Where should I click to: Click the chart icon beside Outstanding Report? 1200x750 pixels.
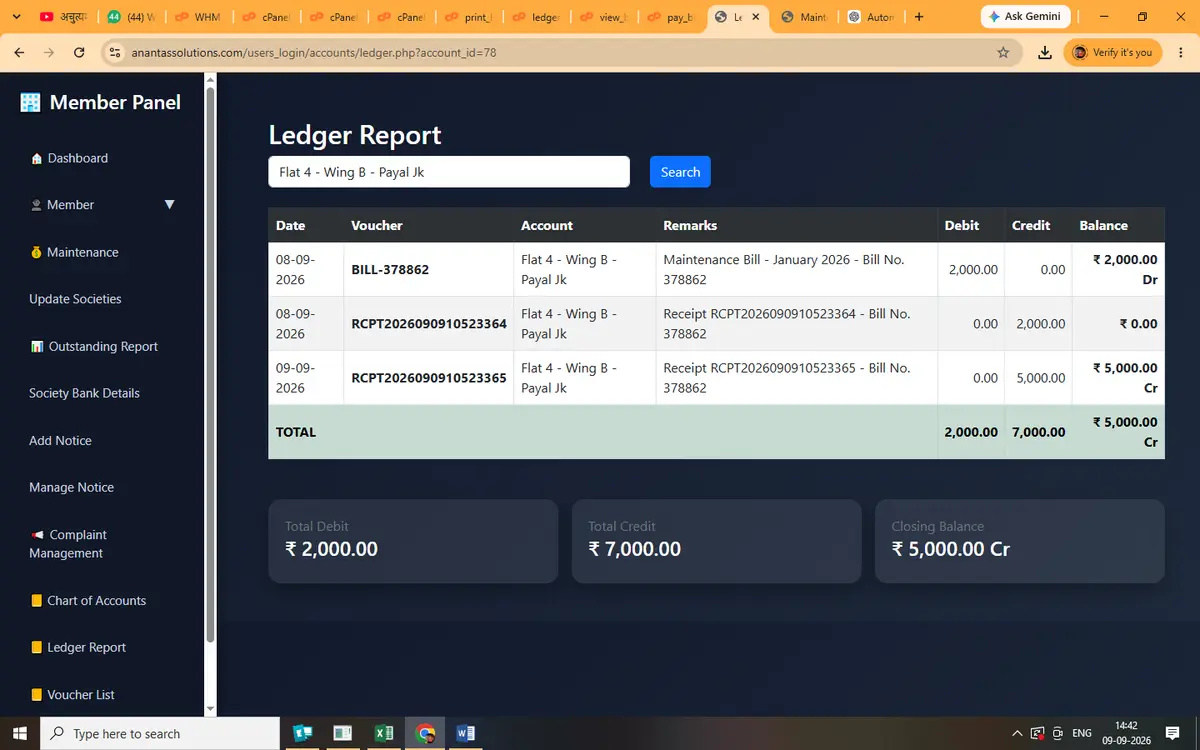click(x=37, y=347)
